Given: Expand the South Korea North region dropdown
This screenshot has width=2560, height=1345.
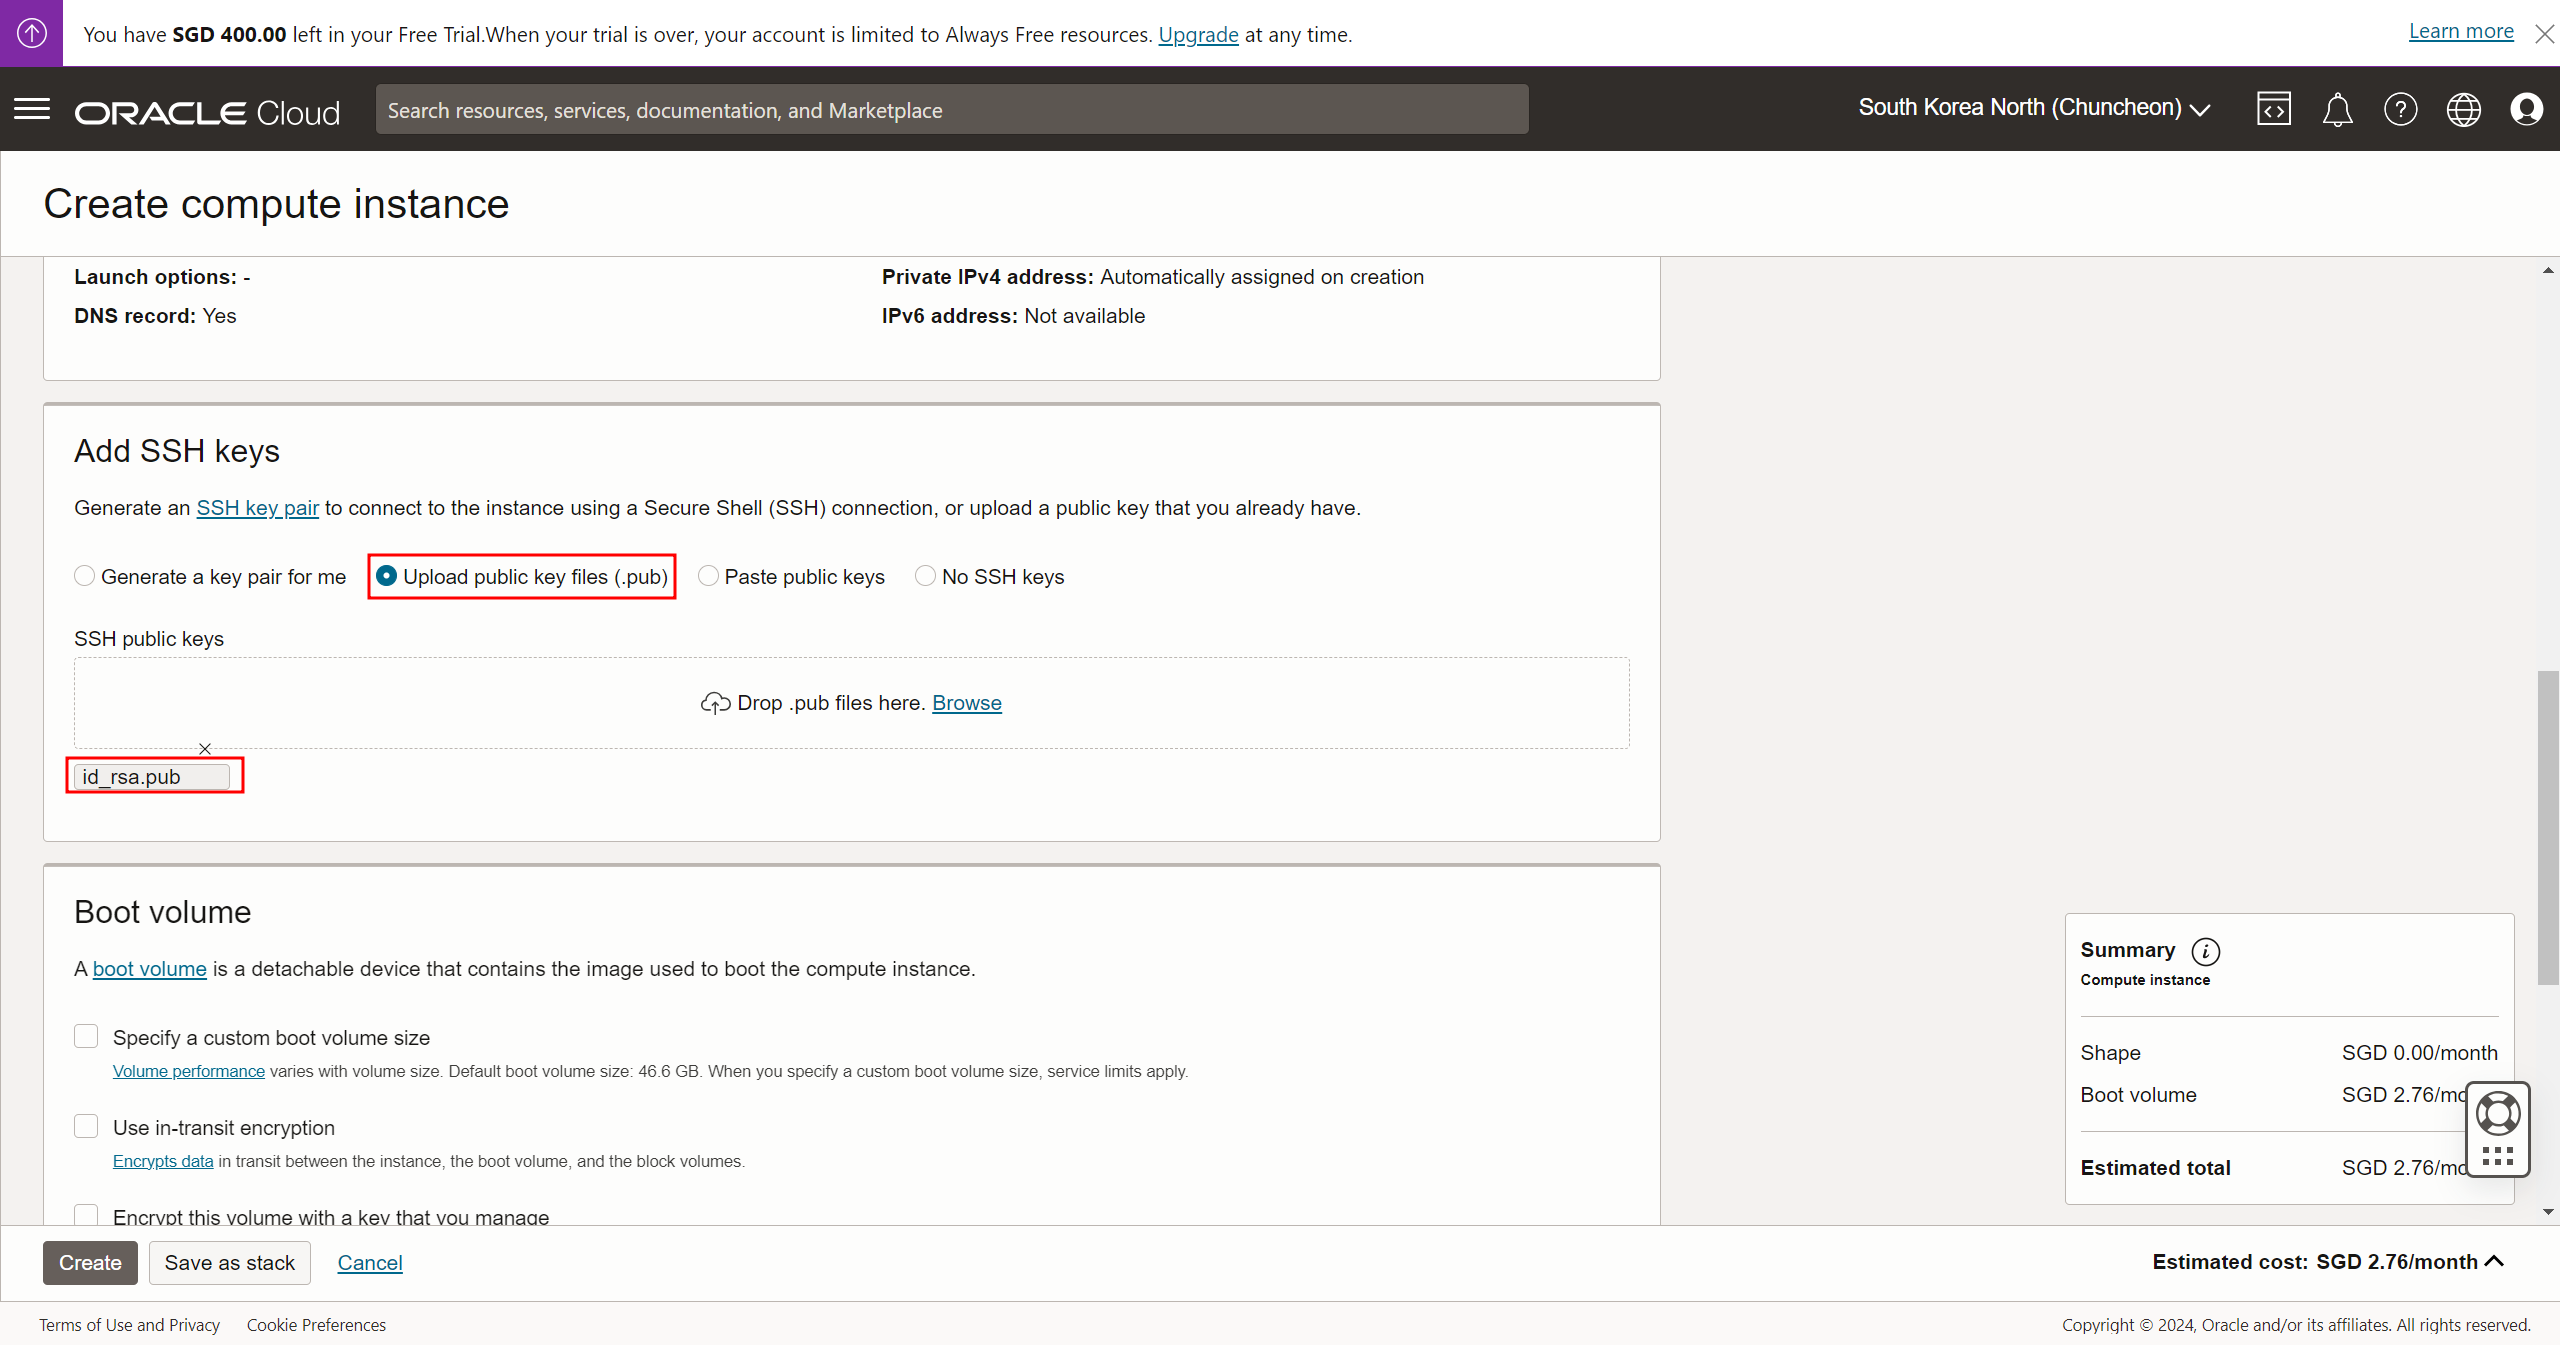Looking at the screenshot, I should 2034,108.
